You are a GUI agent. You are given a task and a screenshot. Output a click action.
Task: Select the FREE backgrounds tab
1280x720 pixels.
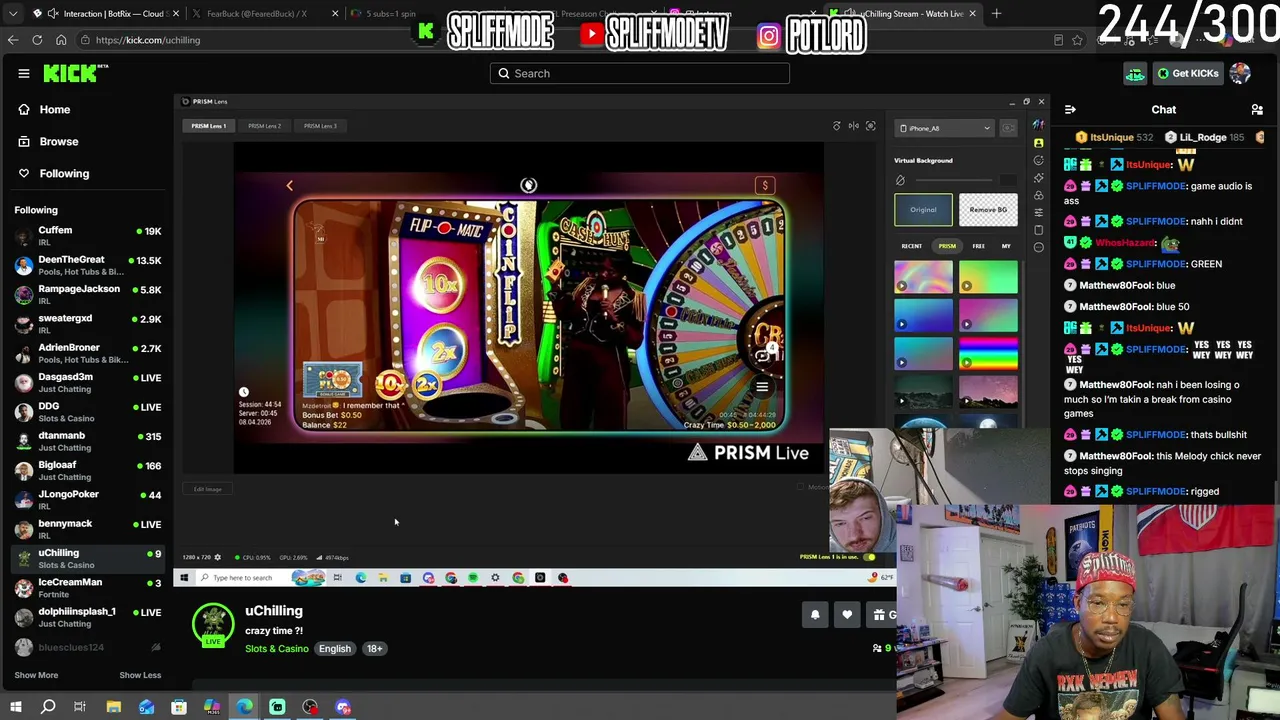pyautogui.click(x=979, y=246)
